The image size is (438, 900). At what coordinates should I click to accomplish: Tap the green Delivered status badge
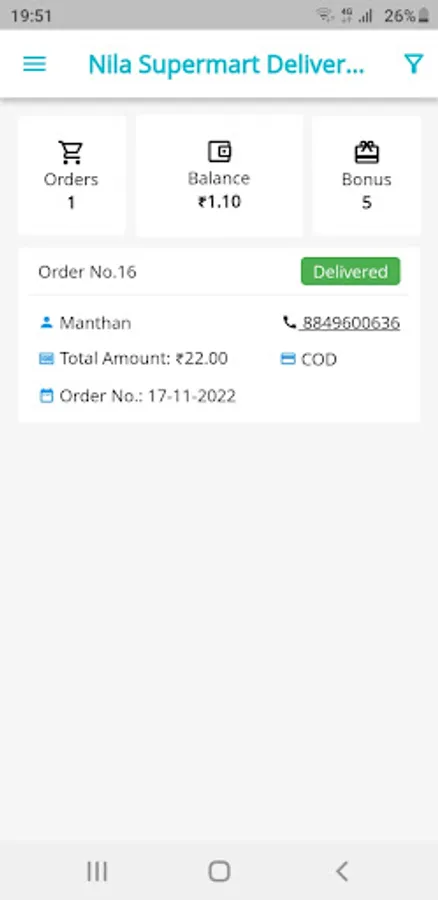351,271
